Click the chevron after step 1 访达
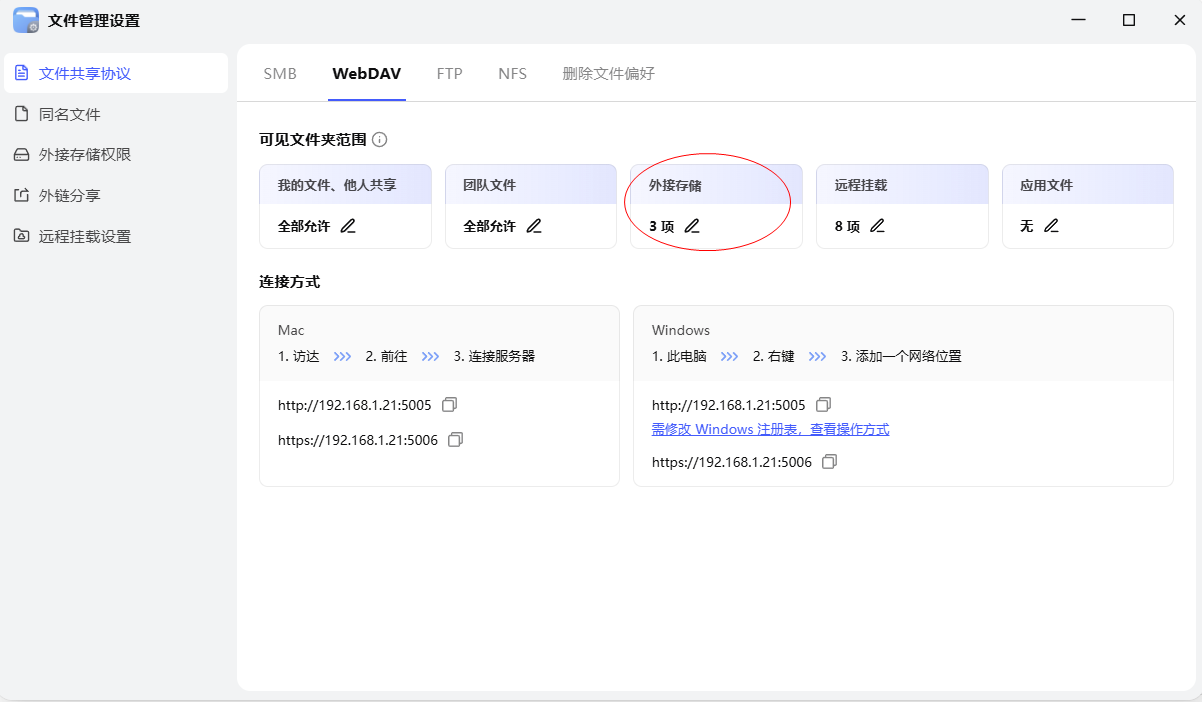1202x702 pixels. [342, 355]
